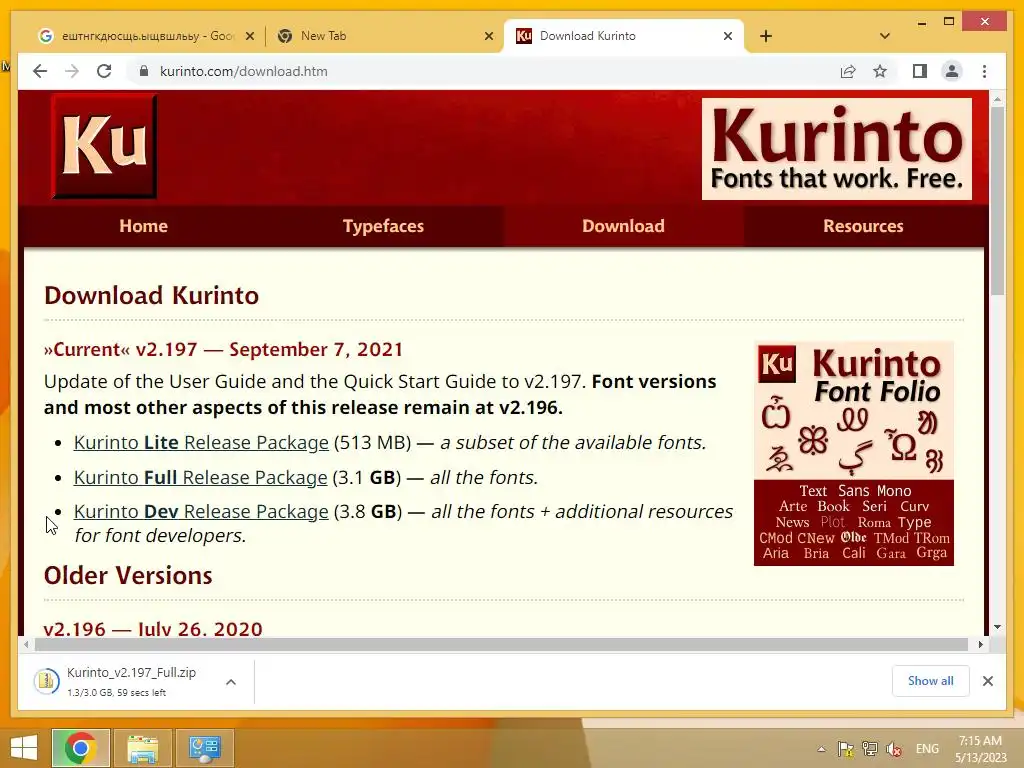This screenshot has width=1024, height=768.
Task: Download the Kurinto Full Release Package
Action: [x=200, y=477]
